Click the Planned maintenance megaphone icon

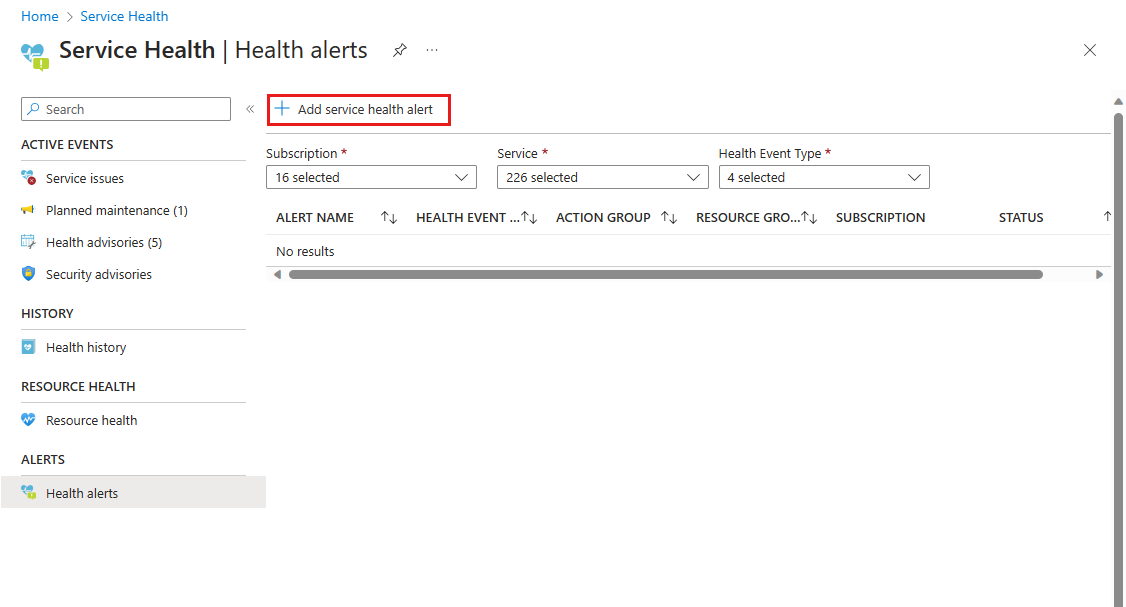click(28, 210)
